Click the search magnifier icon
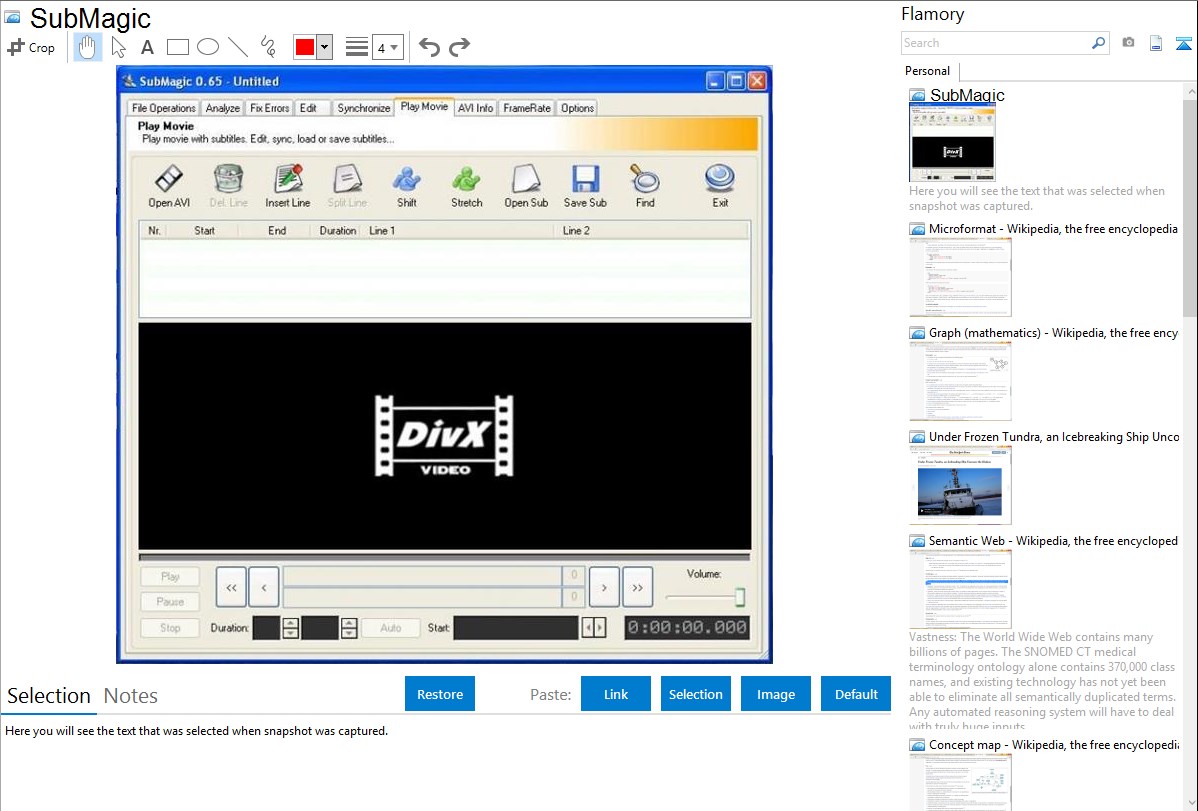1198x811 pixels. tap(1098, 43)
